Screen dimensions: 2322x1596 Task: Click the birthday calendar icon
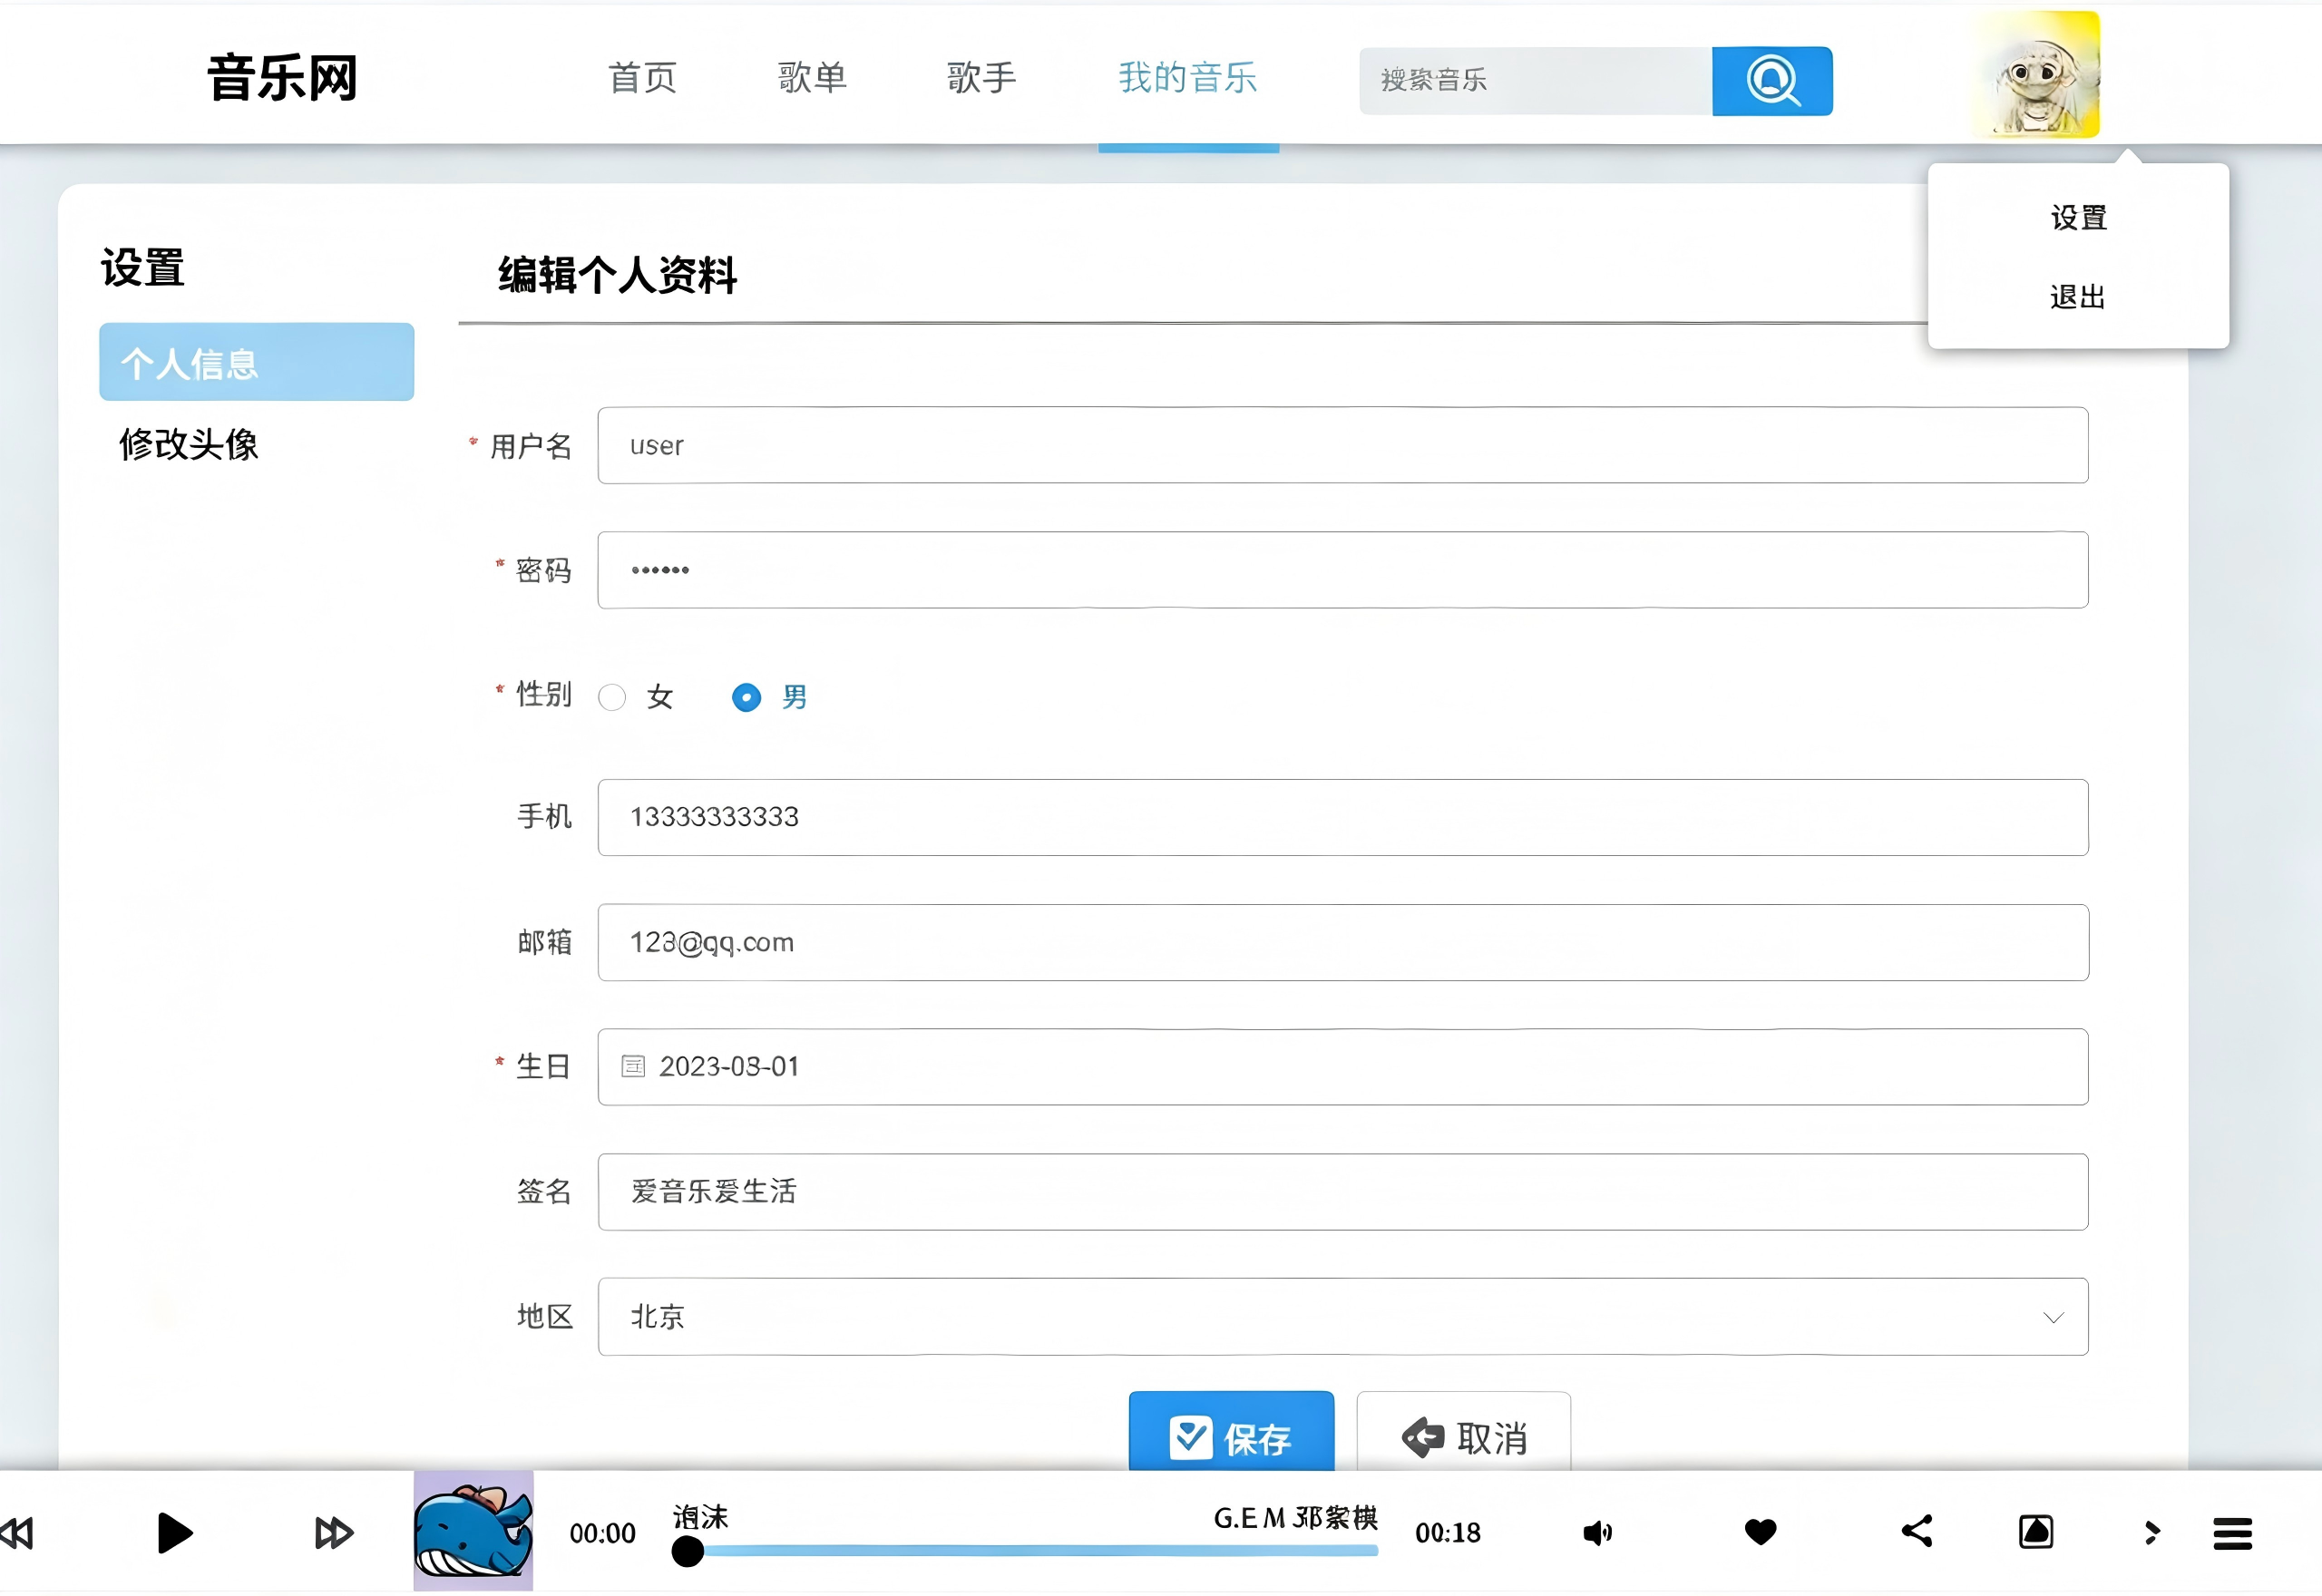click(x=633, y=1066)
